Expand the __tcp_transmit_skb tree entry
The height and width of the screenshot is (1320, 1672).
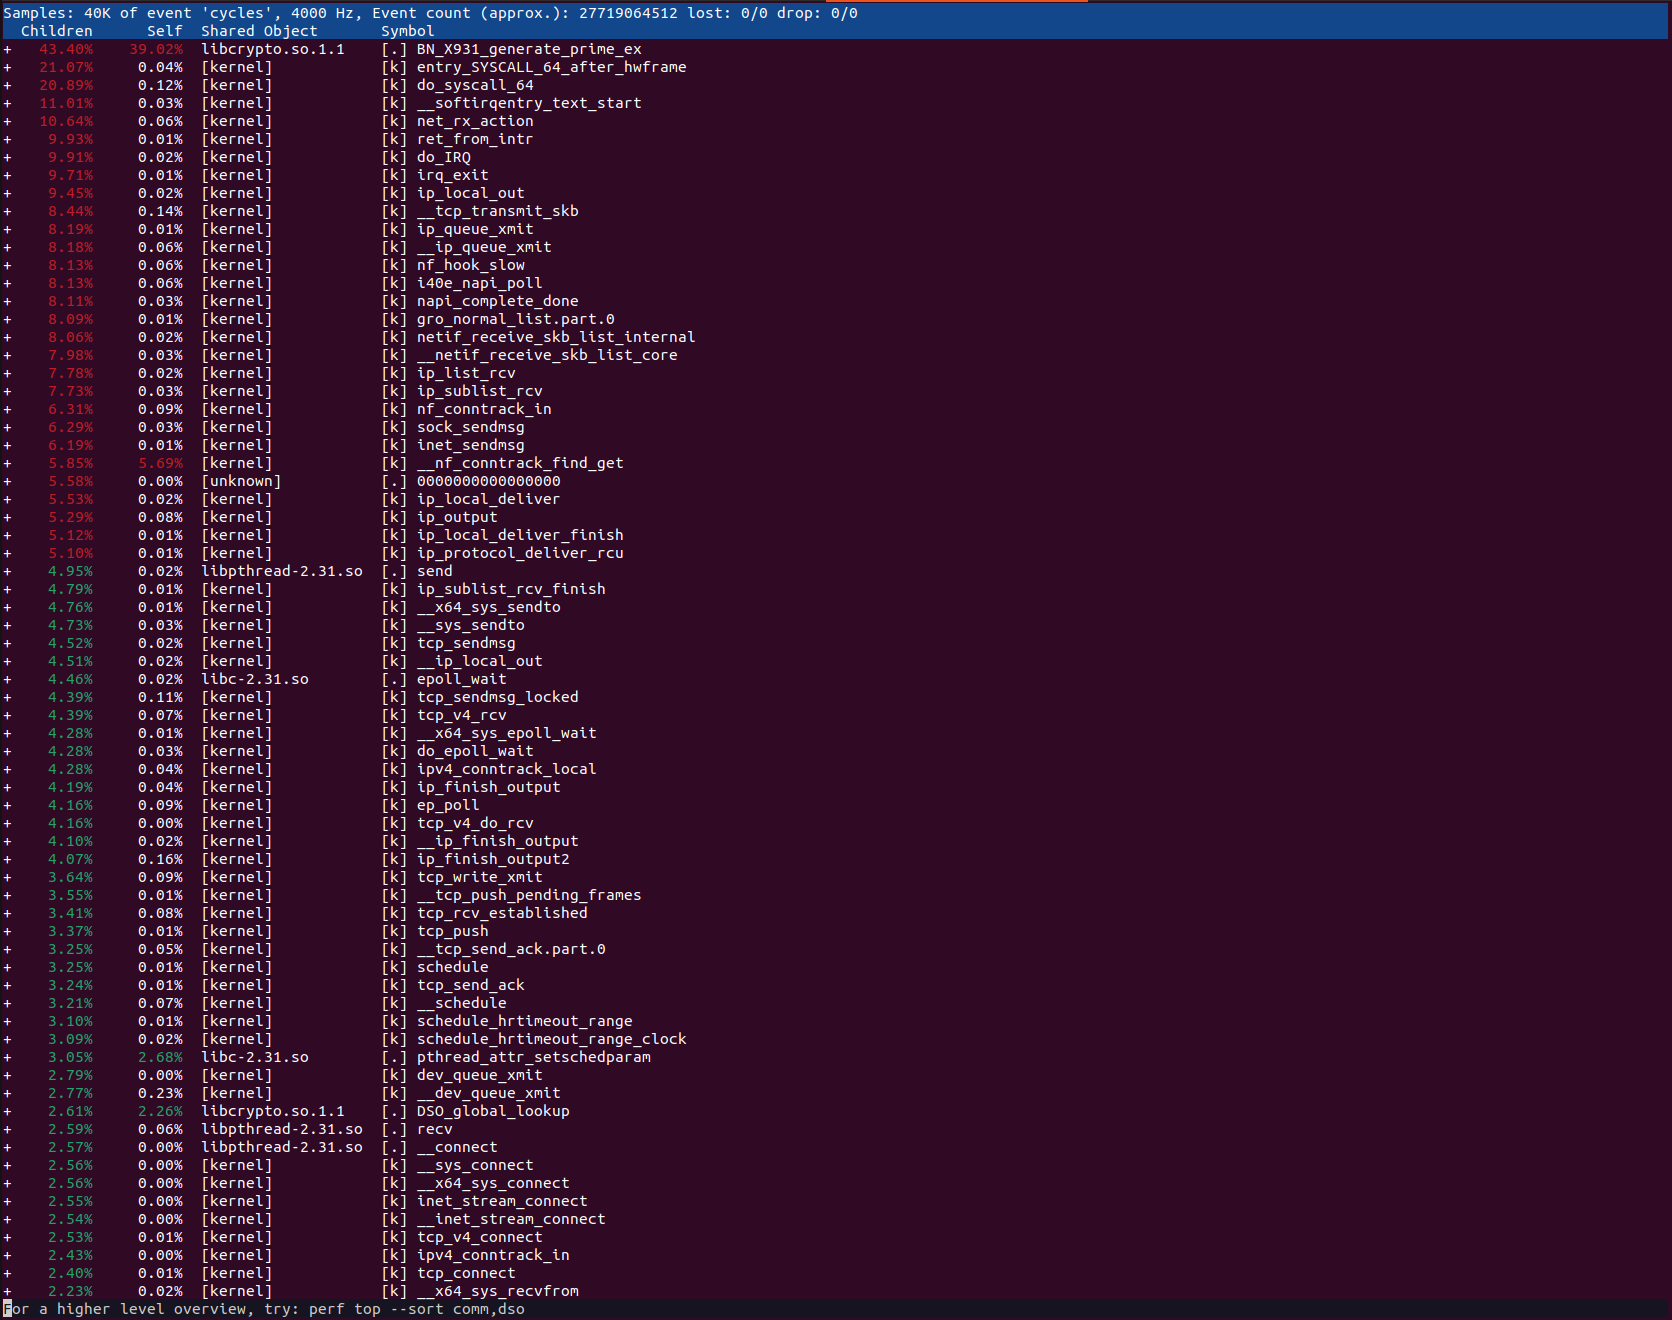click(x=8, y=210)
